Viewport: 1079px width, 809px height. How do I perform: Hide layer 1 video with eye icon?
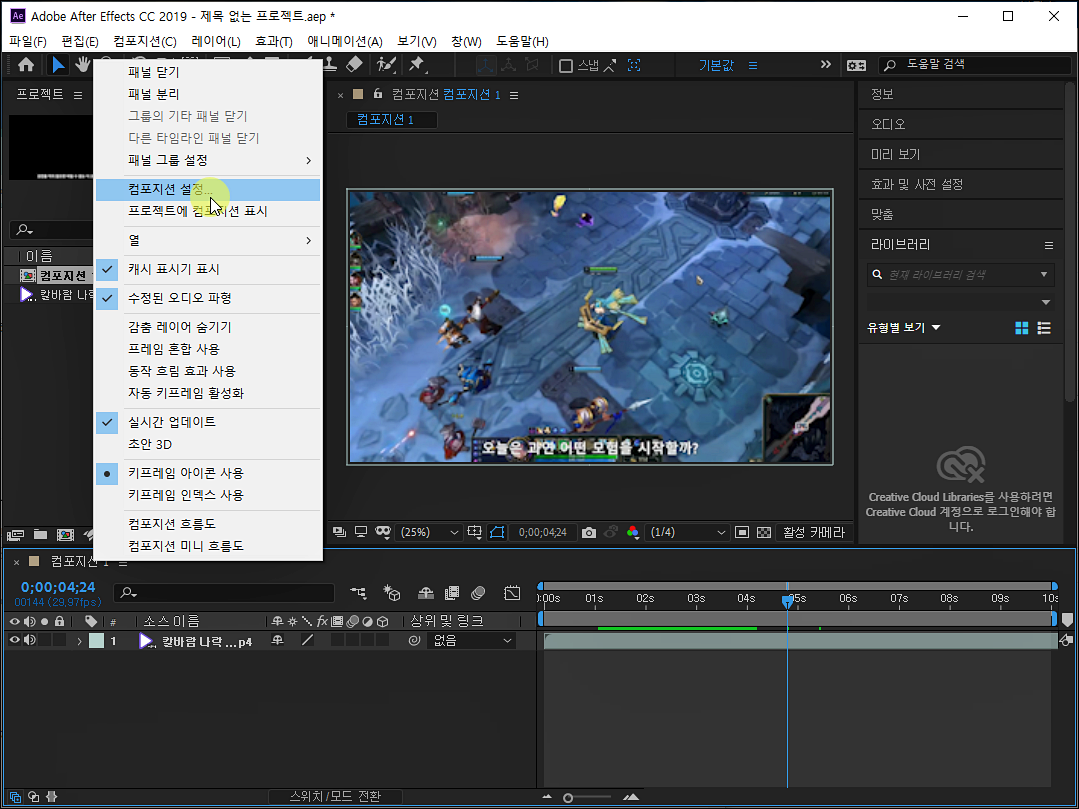pos(14,640)
